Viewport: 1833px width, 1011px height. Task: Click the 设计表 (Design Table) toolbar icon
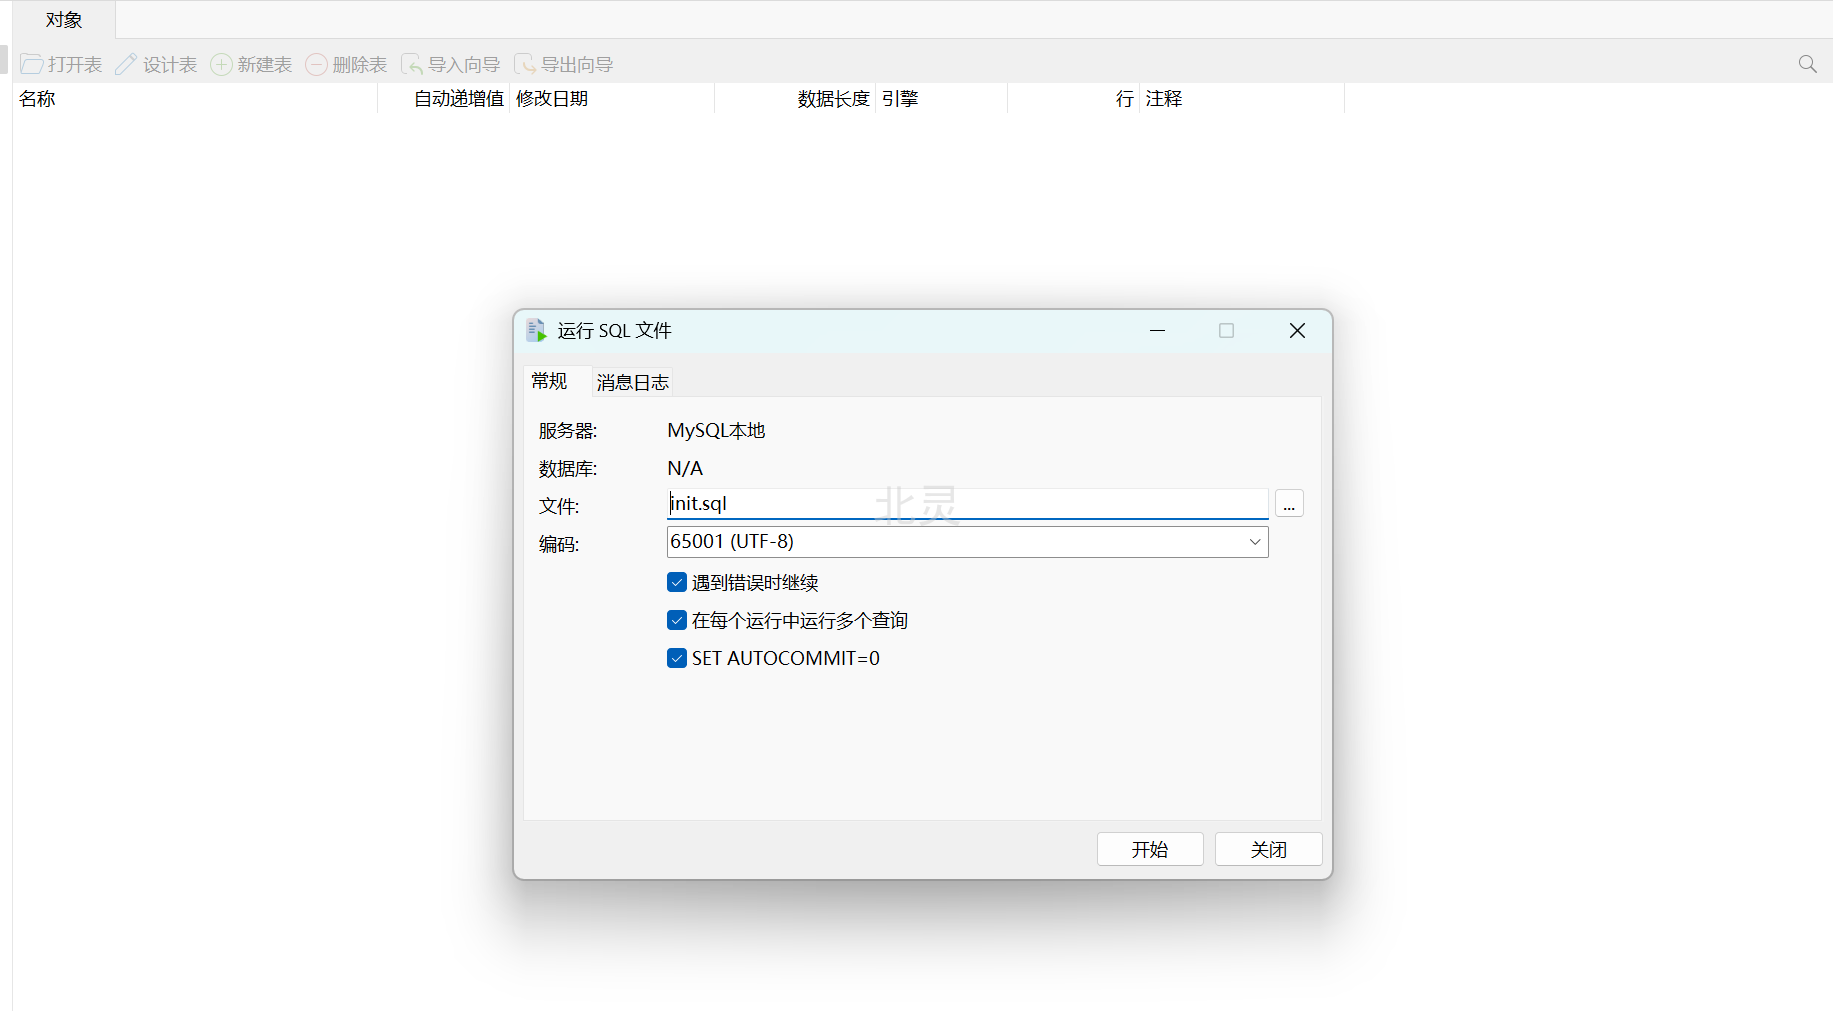pos(126,65)
